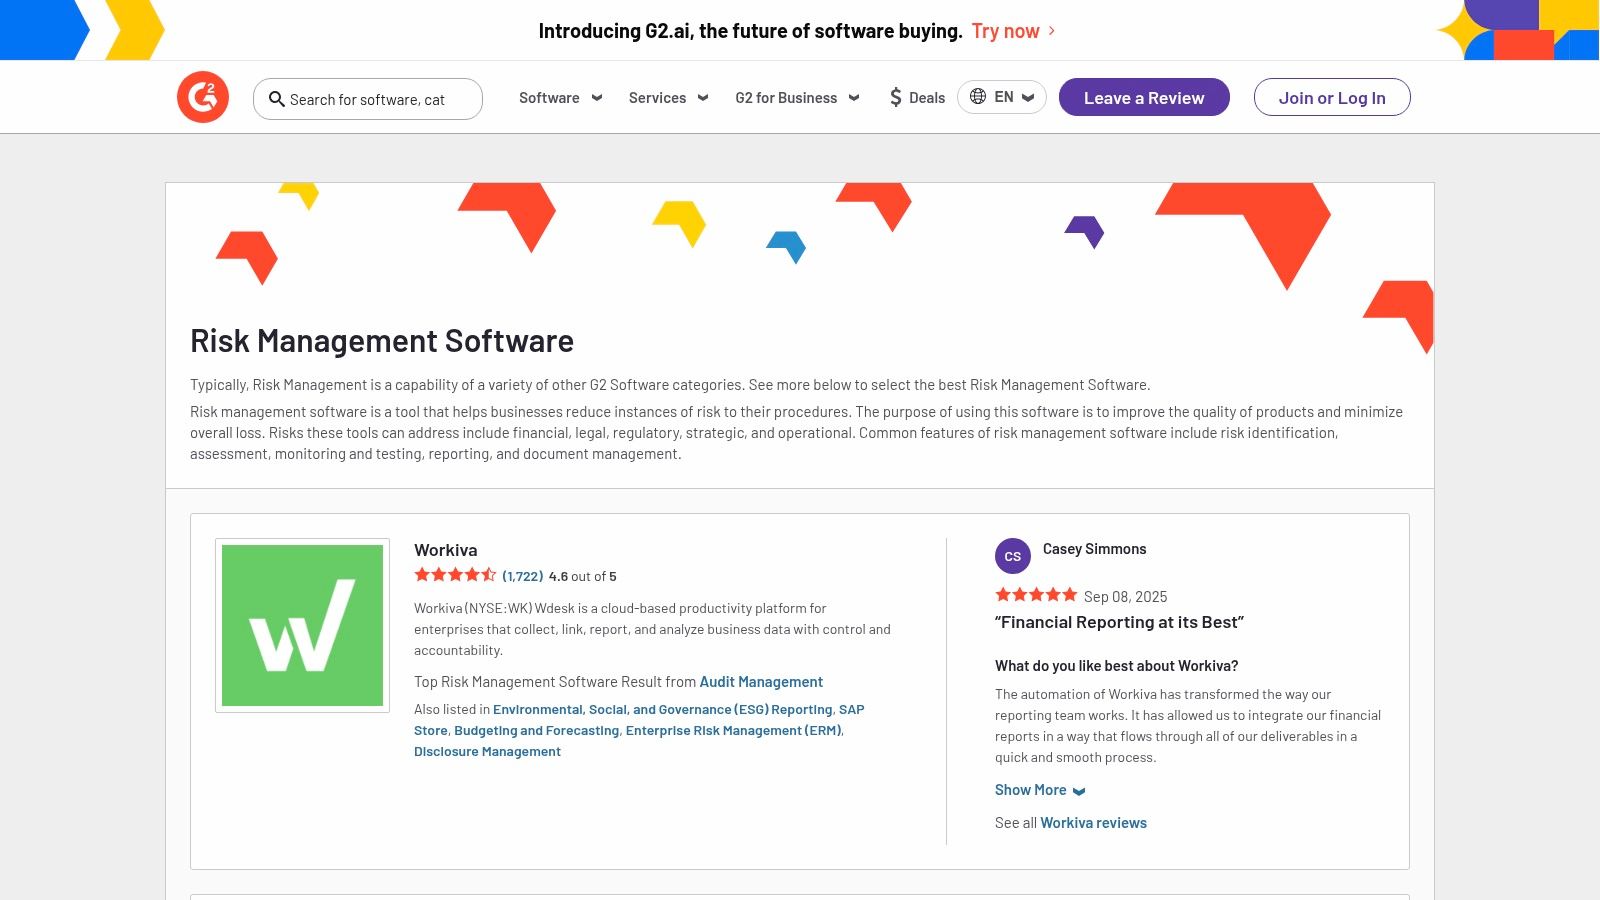
Task: Click Workiva's star rating icons
Action: (455, 575)
